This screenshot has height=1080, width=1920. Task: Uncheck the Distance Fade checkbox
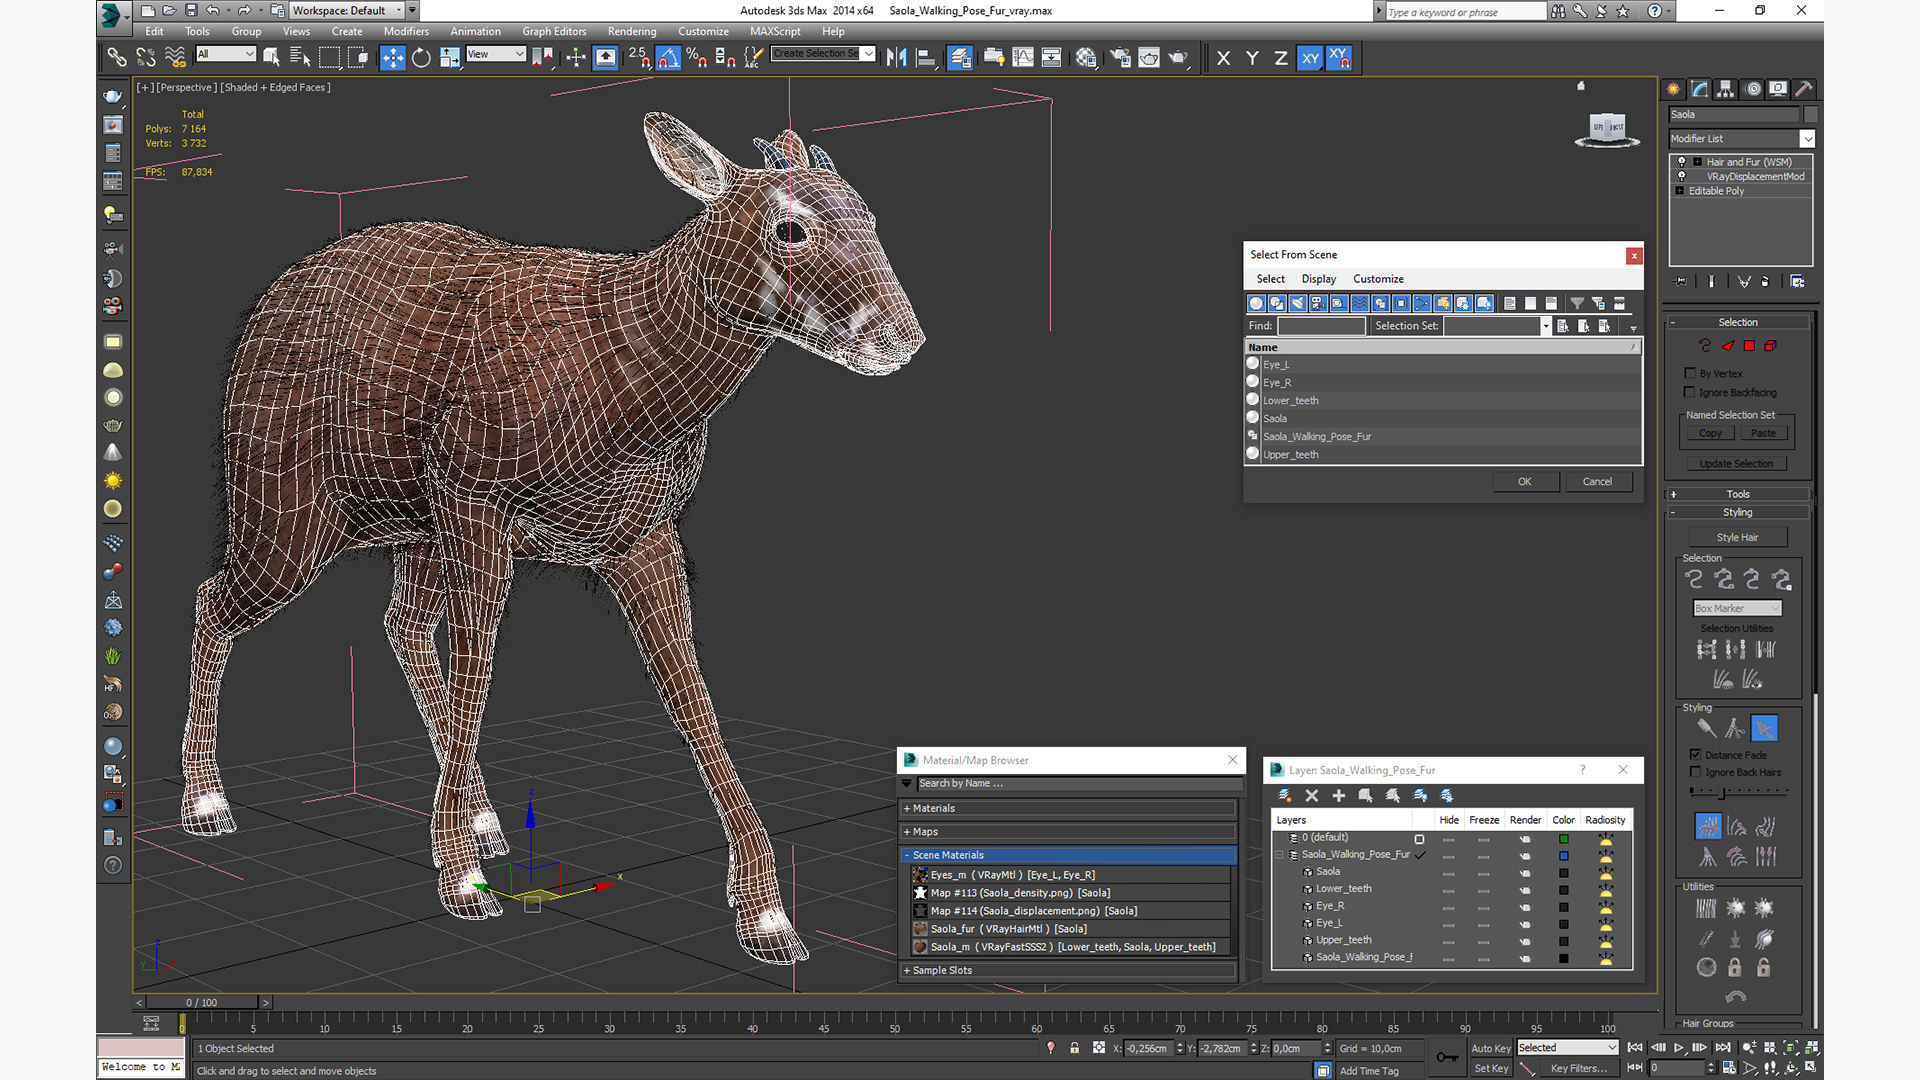pyautogui.click(x=1695, y=754)
